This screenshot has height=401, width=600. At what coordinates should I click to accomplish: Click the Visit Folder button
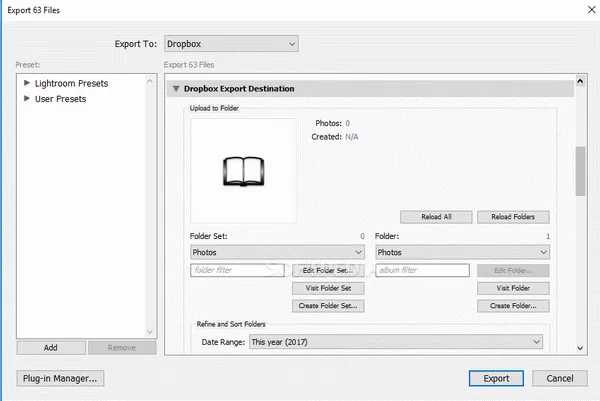coord(513,288)
